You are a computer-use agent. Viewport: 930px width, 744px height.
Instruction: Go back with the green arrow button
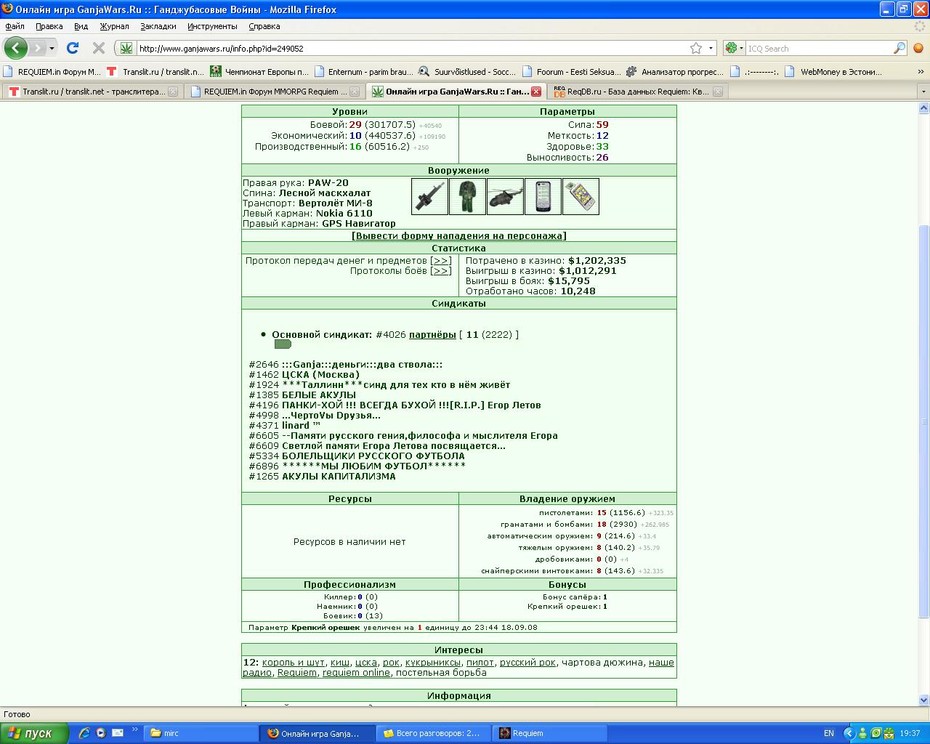[x=16, y=48]
